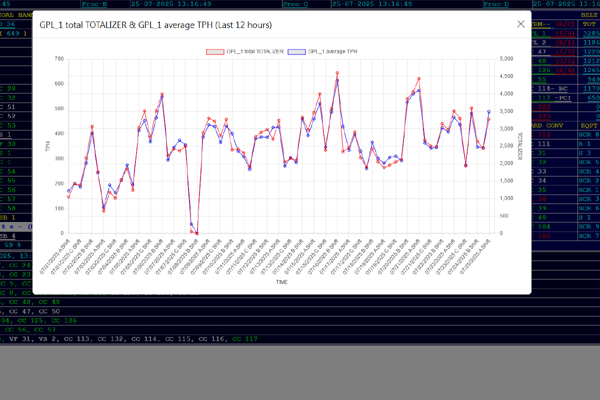Click cc 132 in the bottom list
Screen dimensions: 600x400
click(x=110, y=339)
